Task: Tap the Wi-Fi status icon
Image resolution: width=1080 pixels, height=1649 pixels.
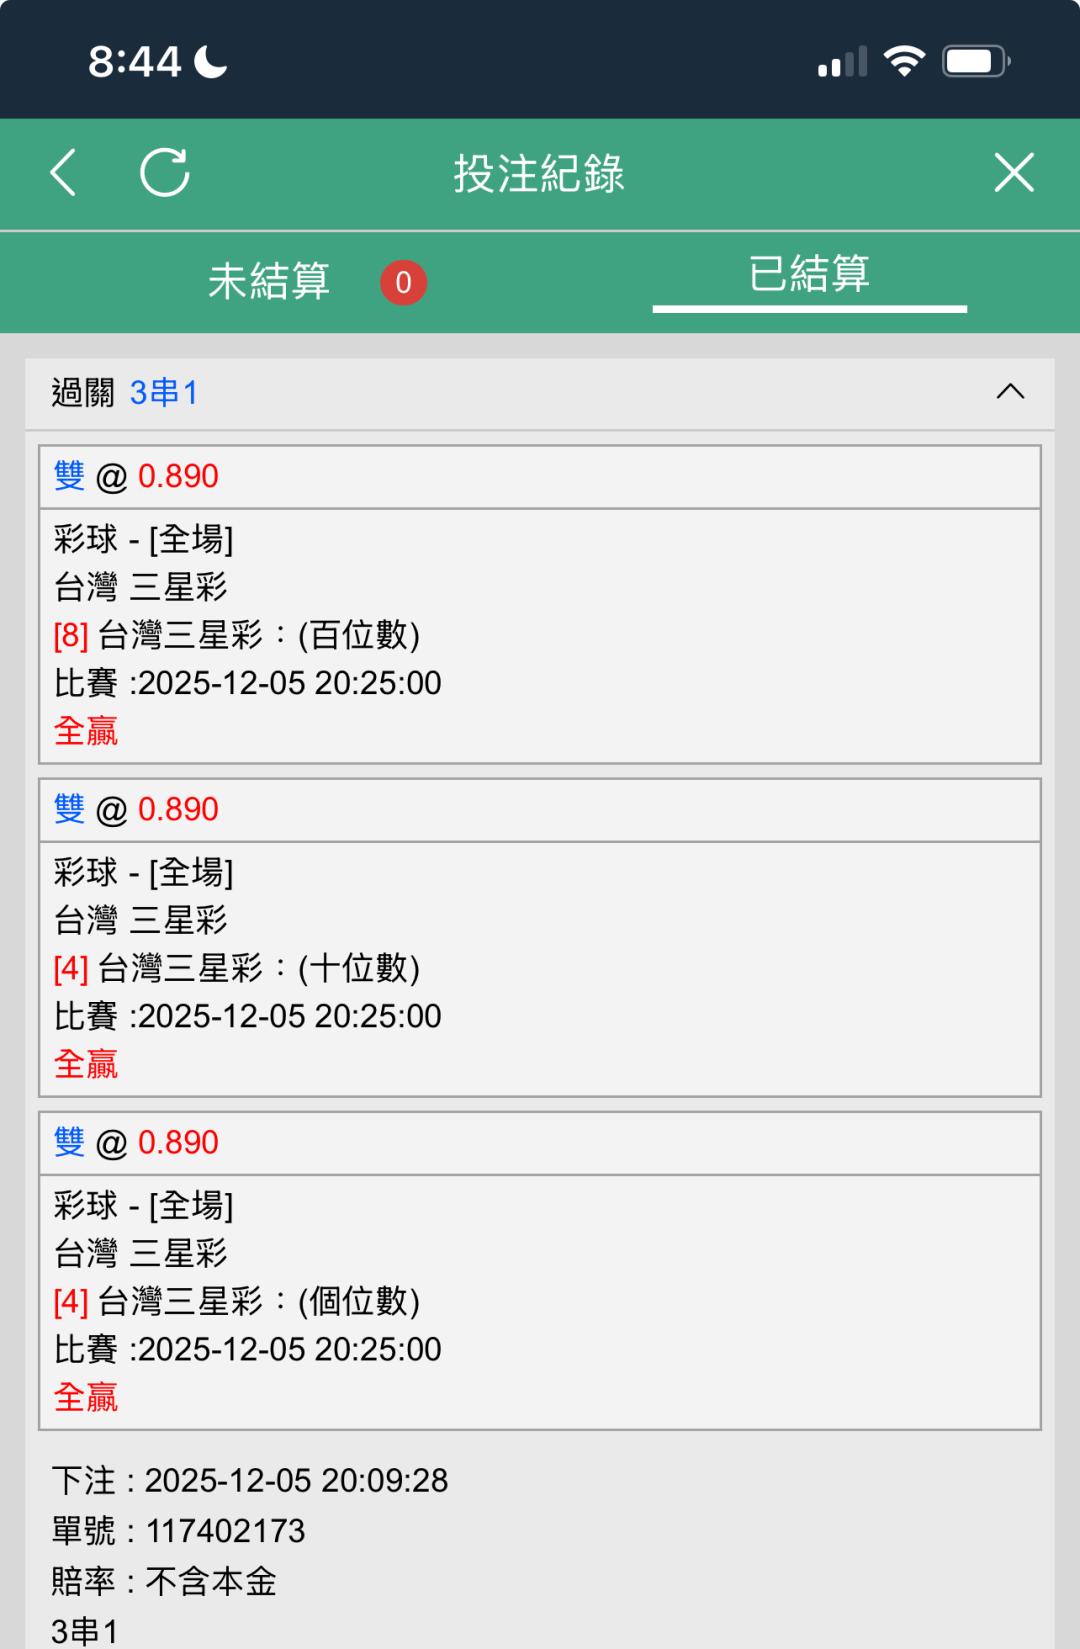Action: [904, 61]
